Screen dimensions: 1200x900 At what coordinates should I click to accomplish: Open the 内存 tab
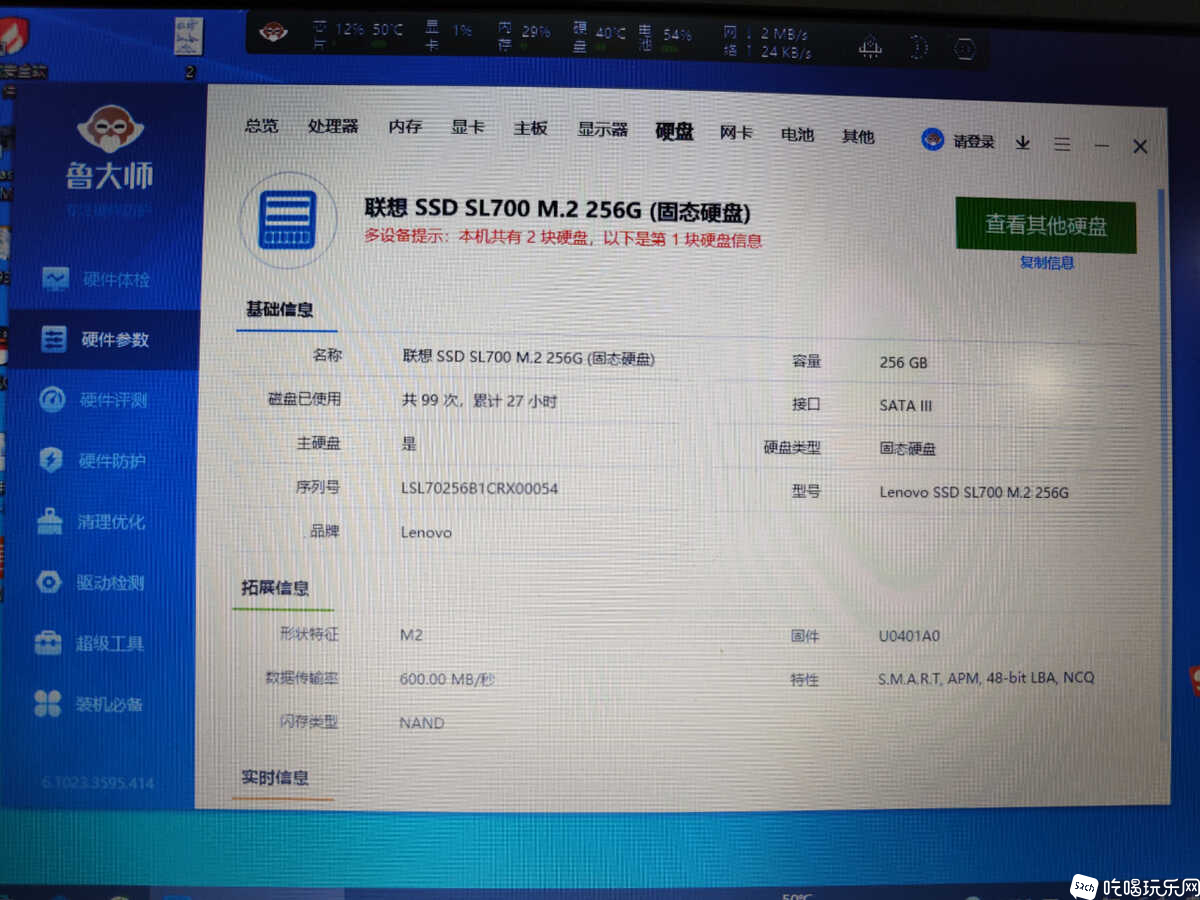(x=405, y=127)
